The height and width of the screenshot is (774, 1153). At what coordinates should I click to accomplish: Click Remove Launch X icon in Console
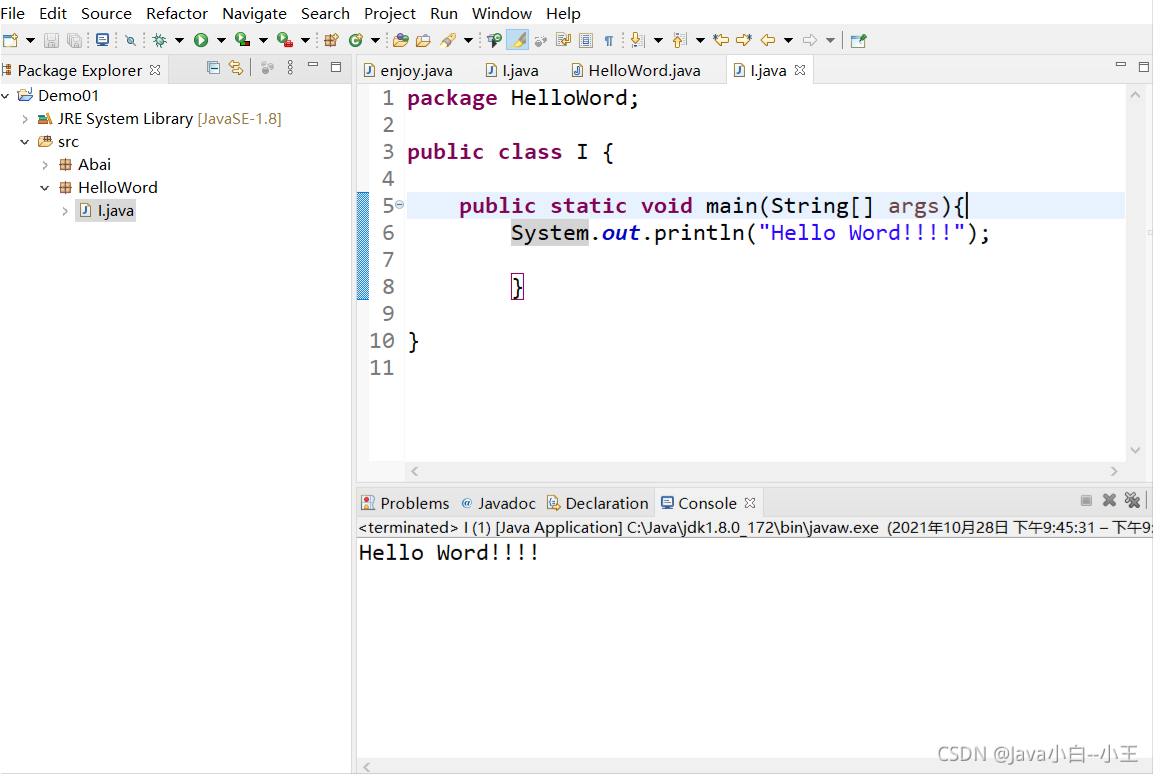tap(1110, 501)
